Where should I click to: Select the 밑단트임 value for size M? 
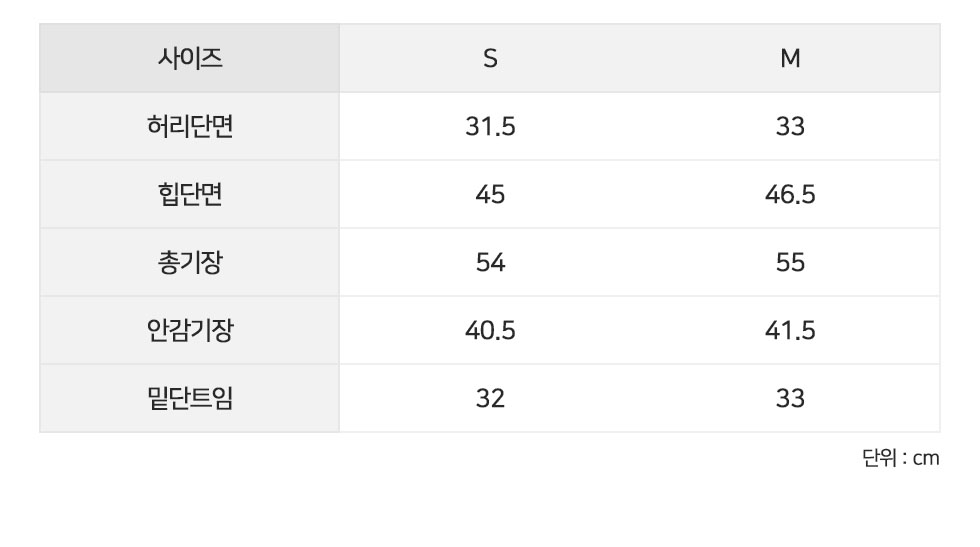tap(790, 398)
